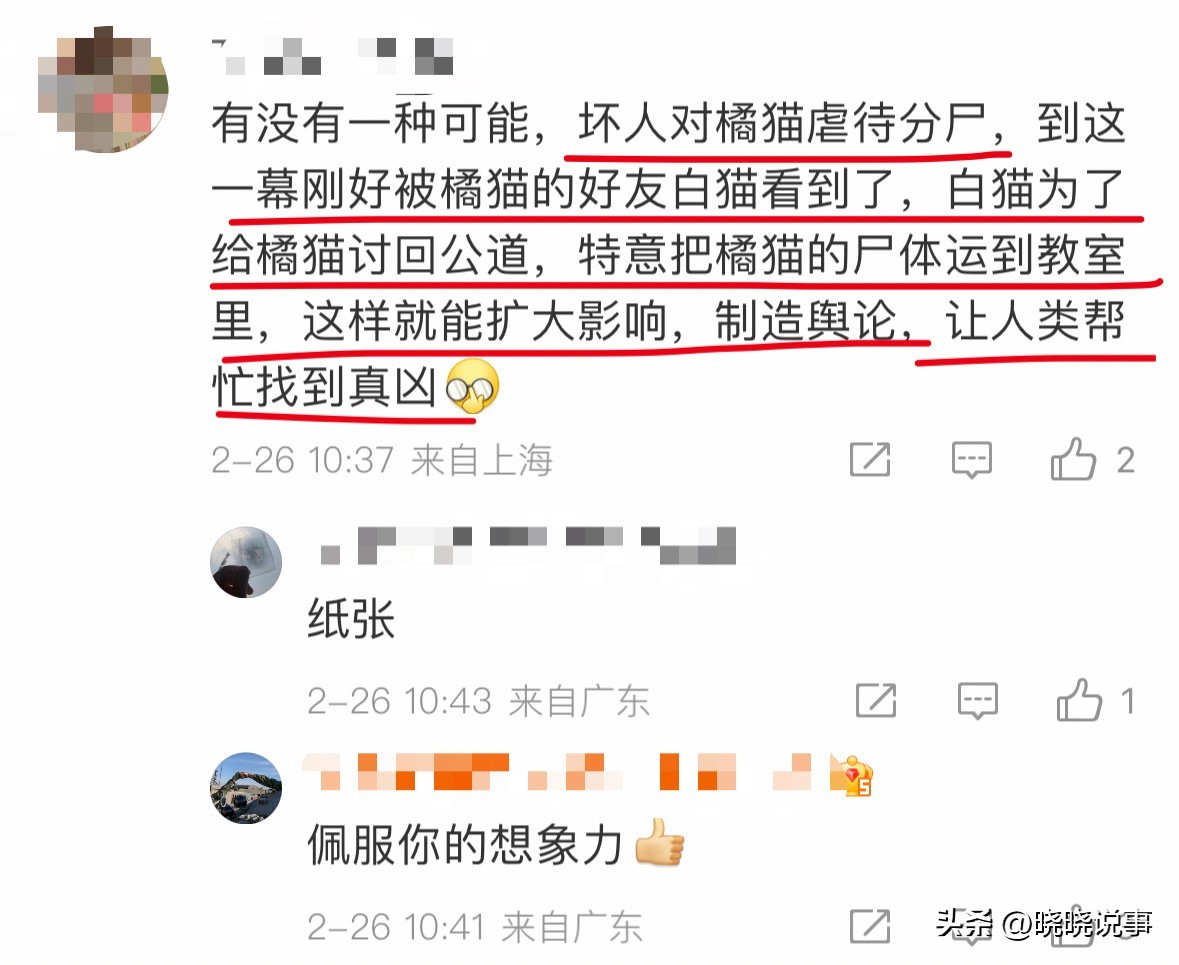Share the "佩服你的想象力" reply

tap(870, 926)
